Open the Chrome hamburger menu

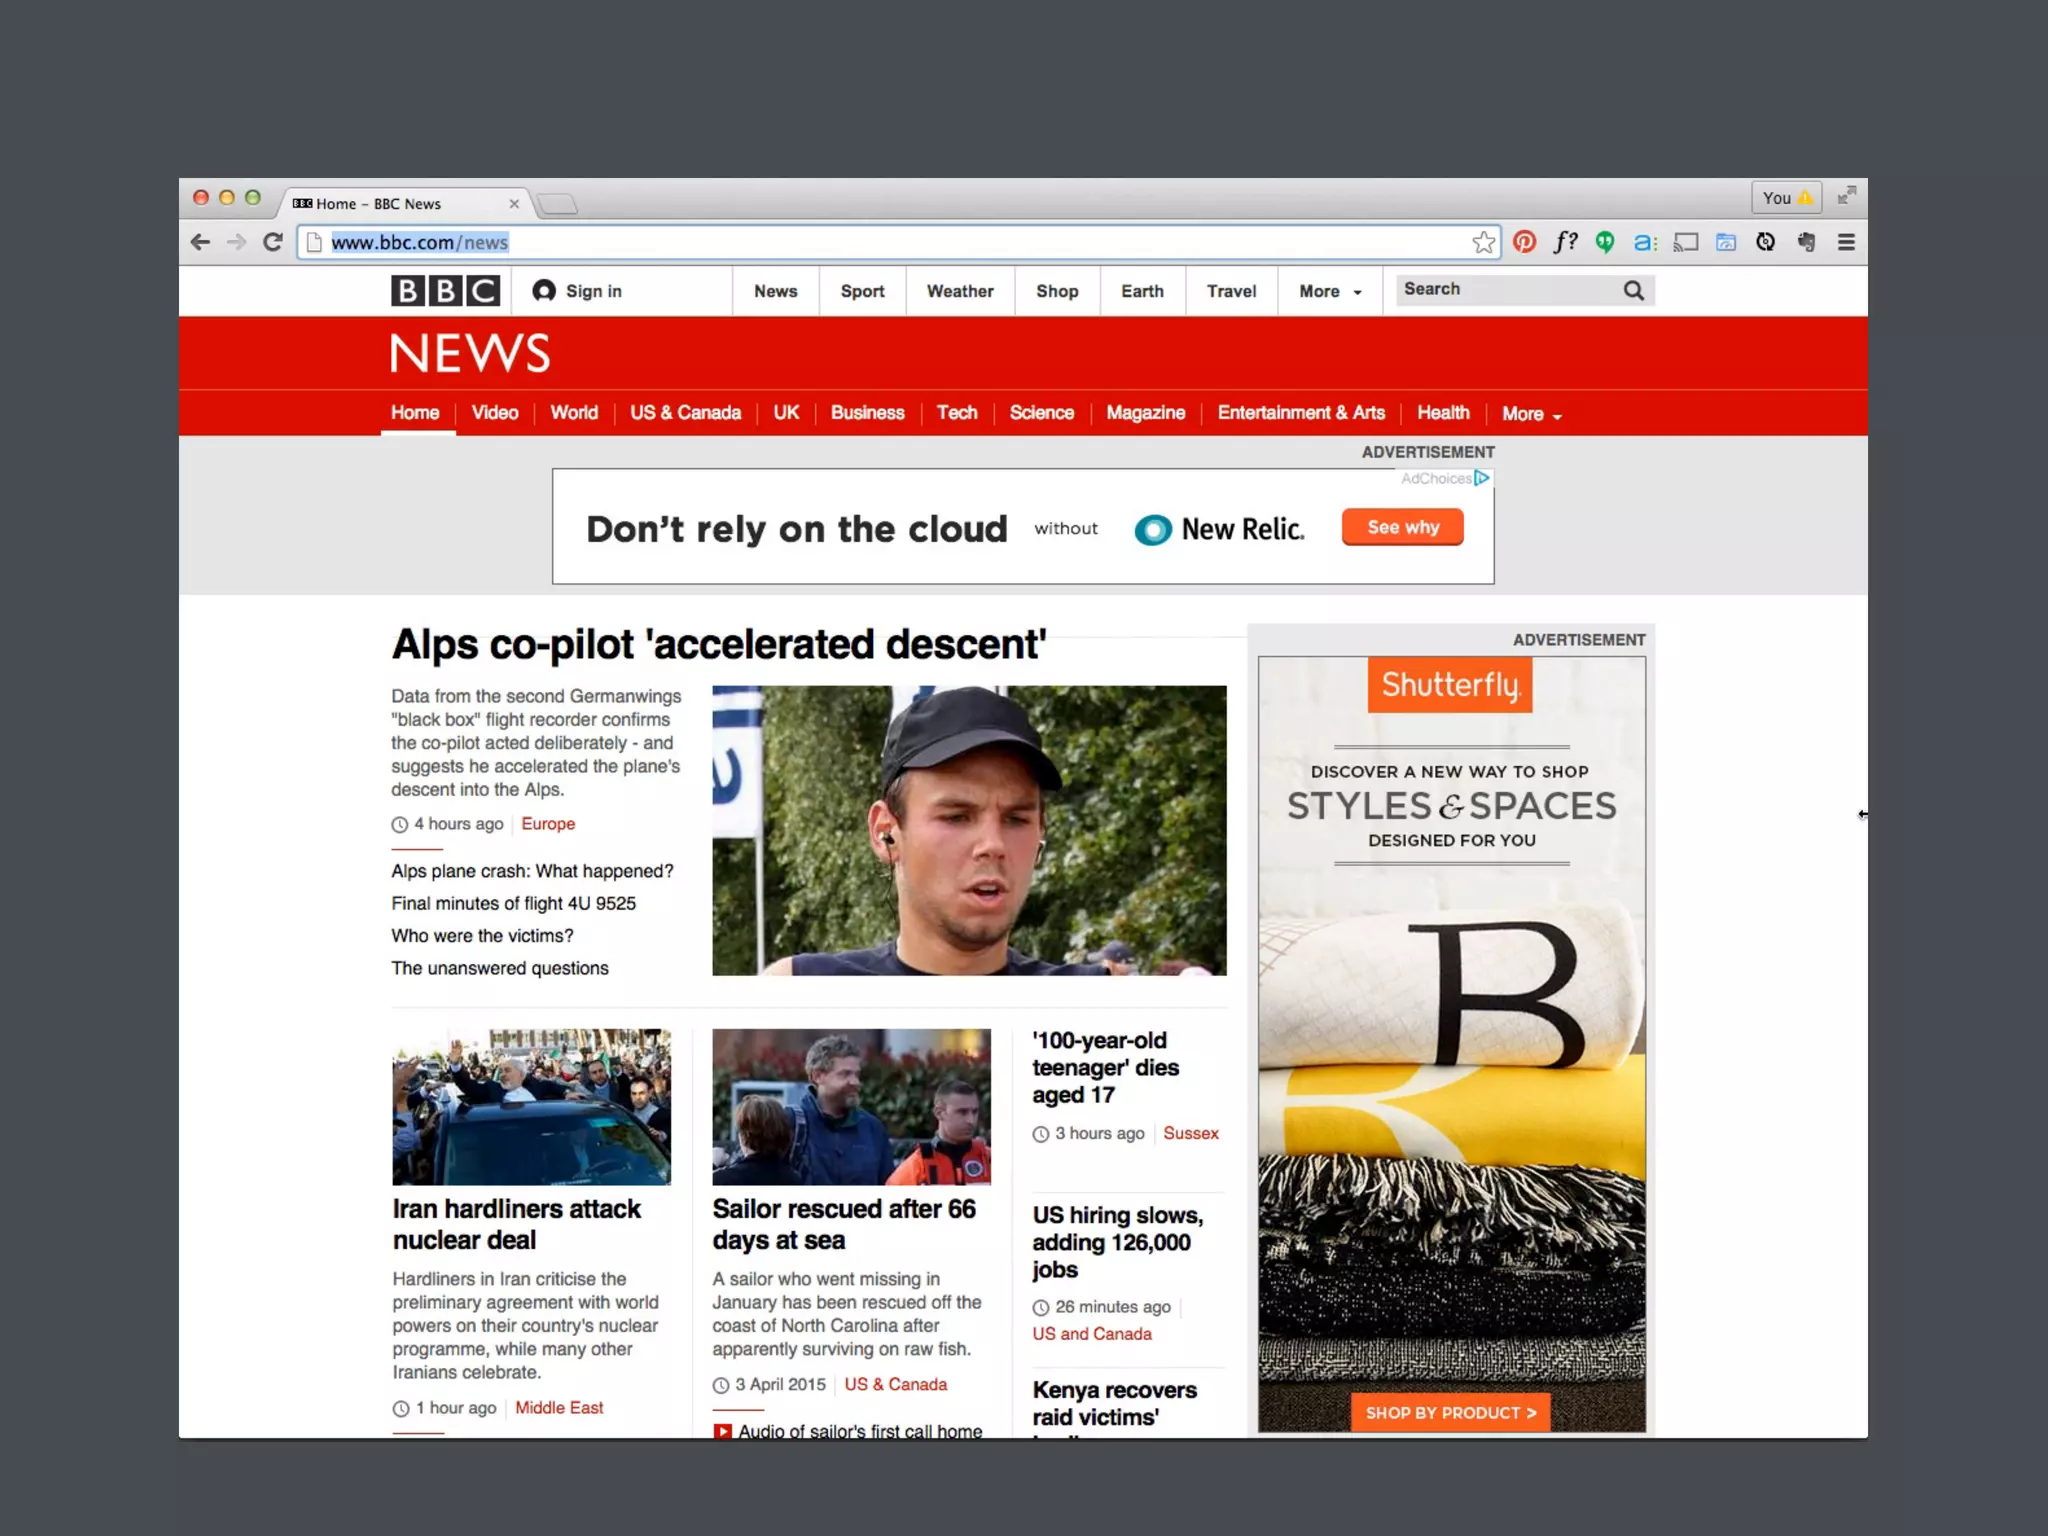pos(1846,242)
